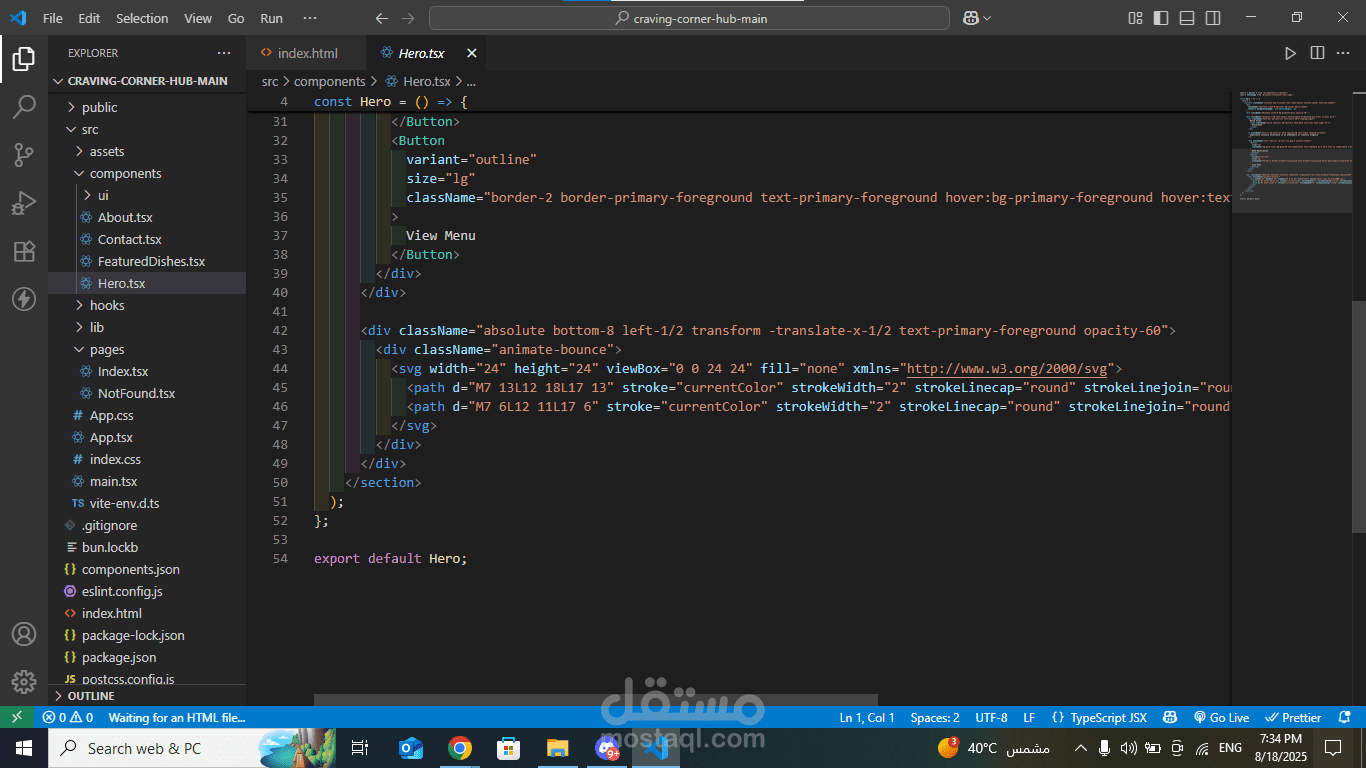
Task: Open Run and Debug view
Action: coord(24,203)
